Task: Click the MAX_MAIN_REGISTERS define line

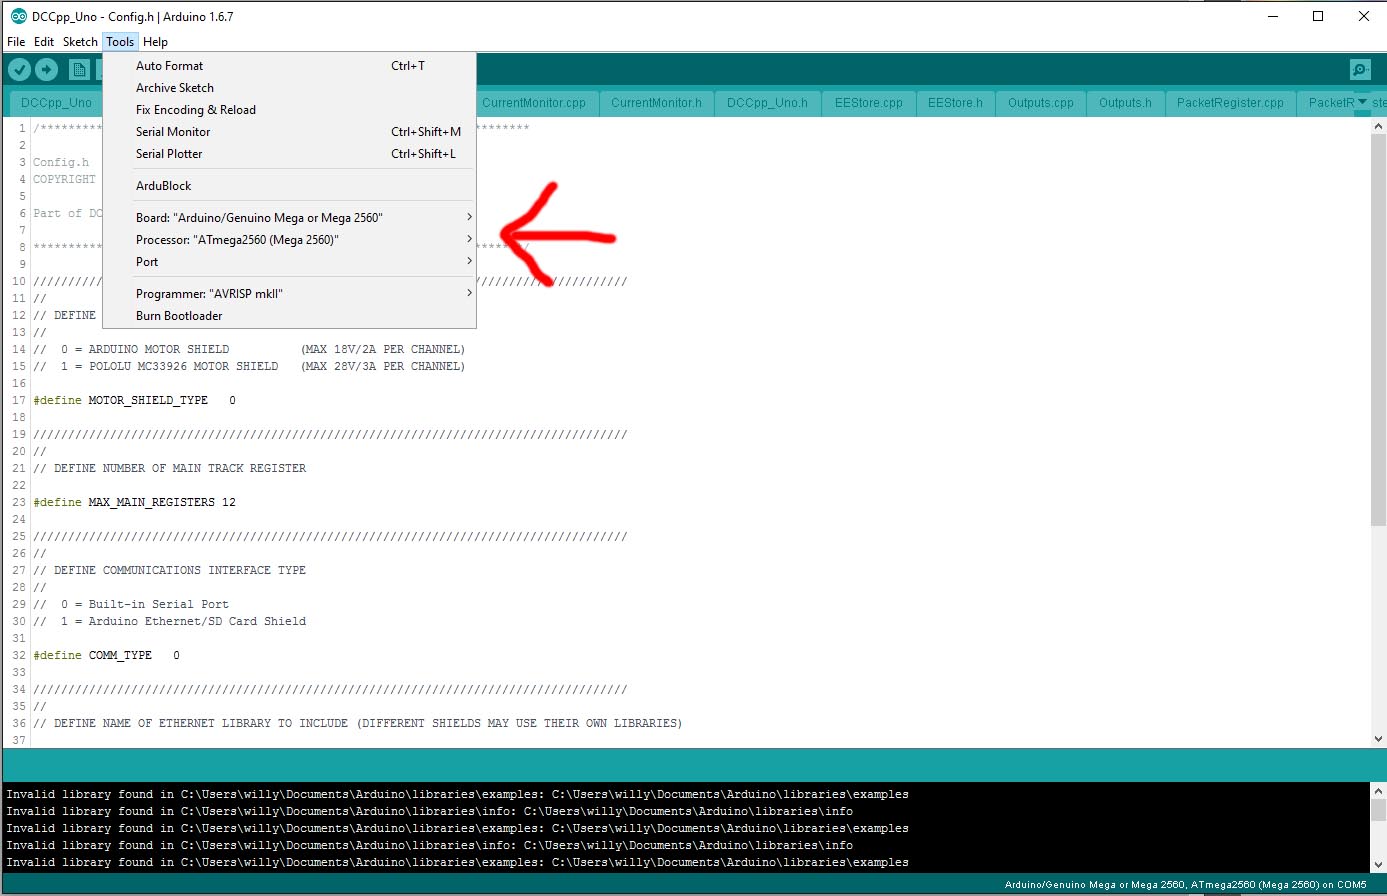Action: (134, 502)
